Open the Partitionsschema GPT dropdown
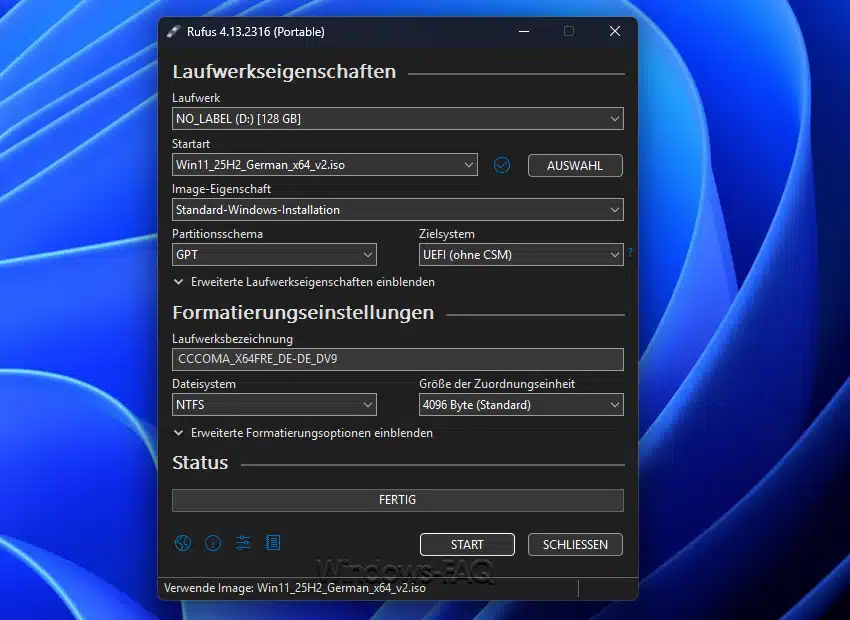The height and width of the screenshot is (620, 850). (274, 255)
